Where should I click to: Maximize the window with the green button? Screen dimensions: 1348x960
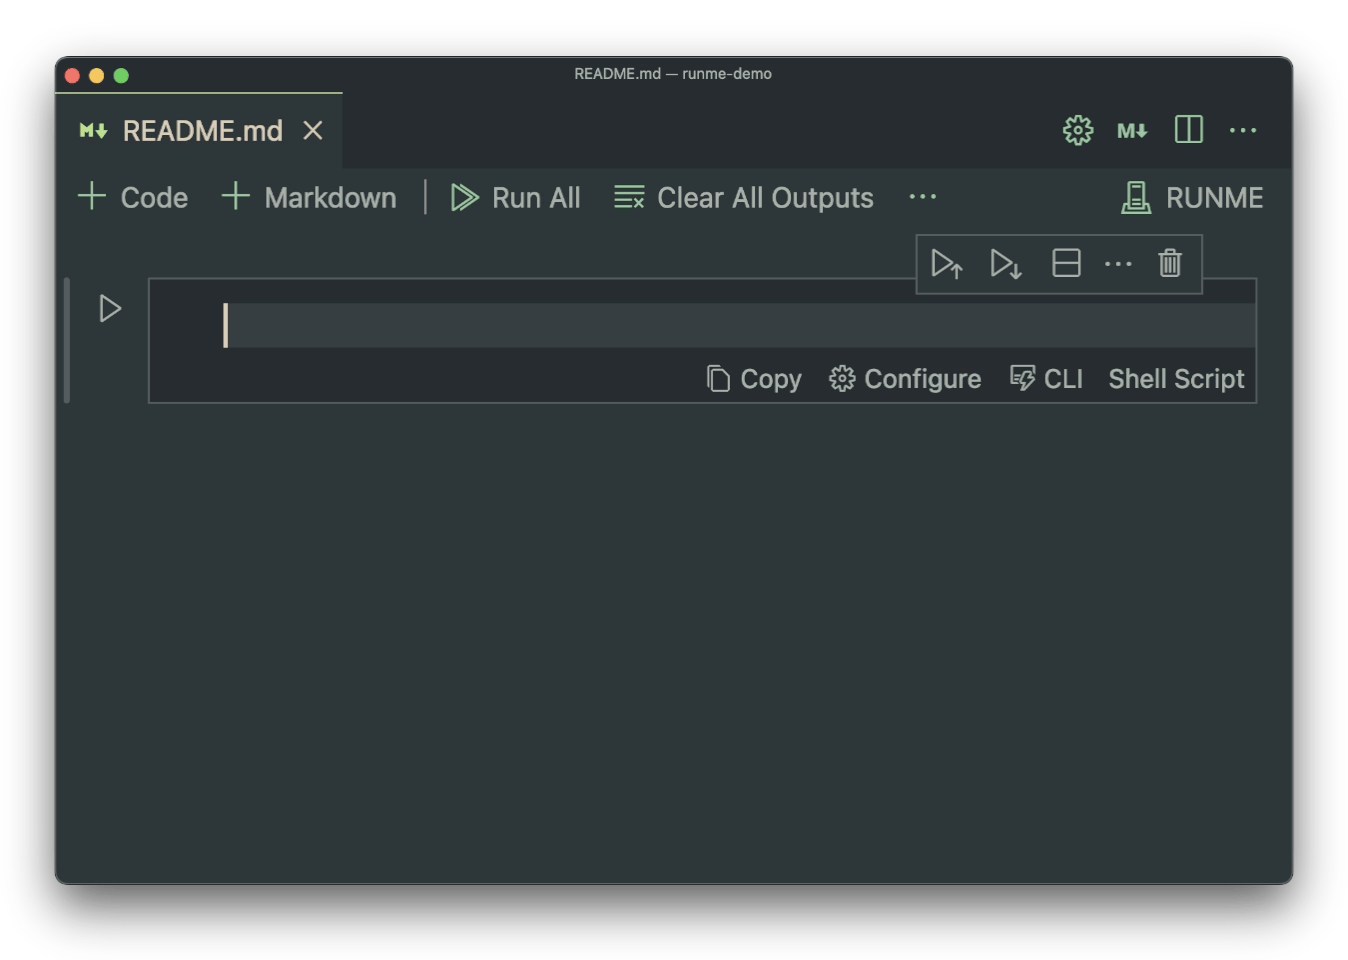click(x=121, y=76)
